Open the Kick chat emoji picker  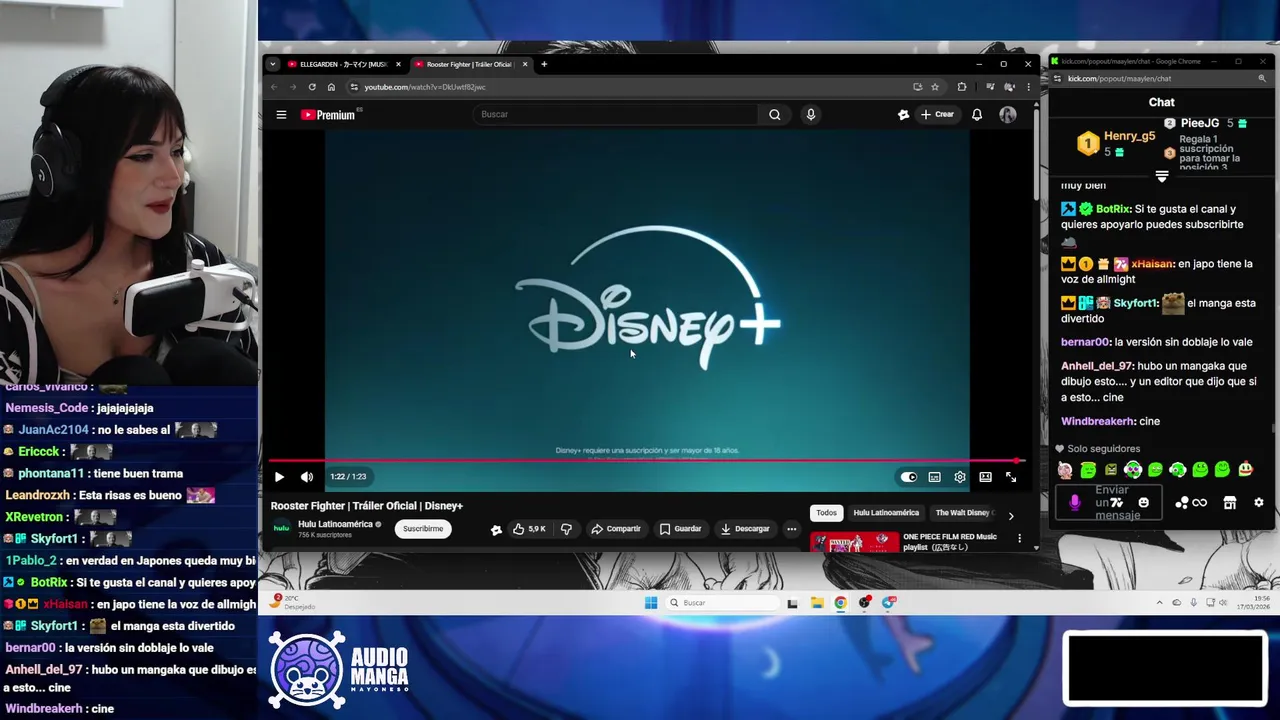[x=1144, y=503]
